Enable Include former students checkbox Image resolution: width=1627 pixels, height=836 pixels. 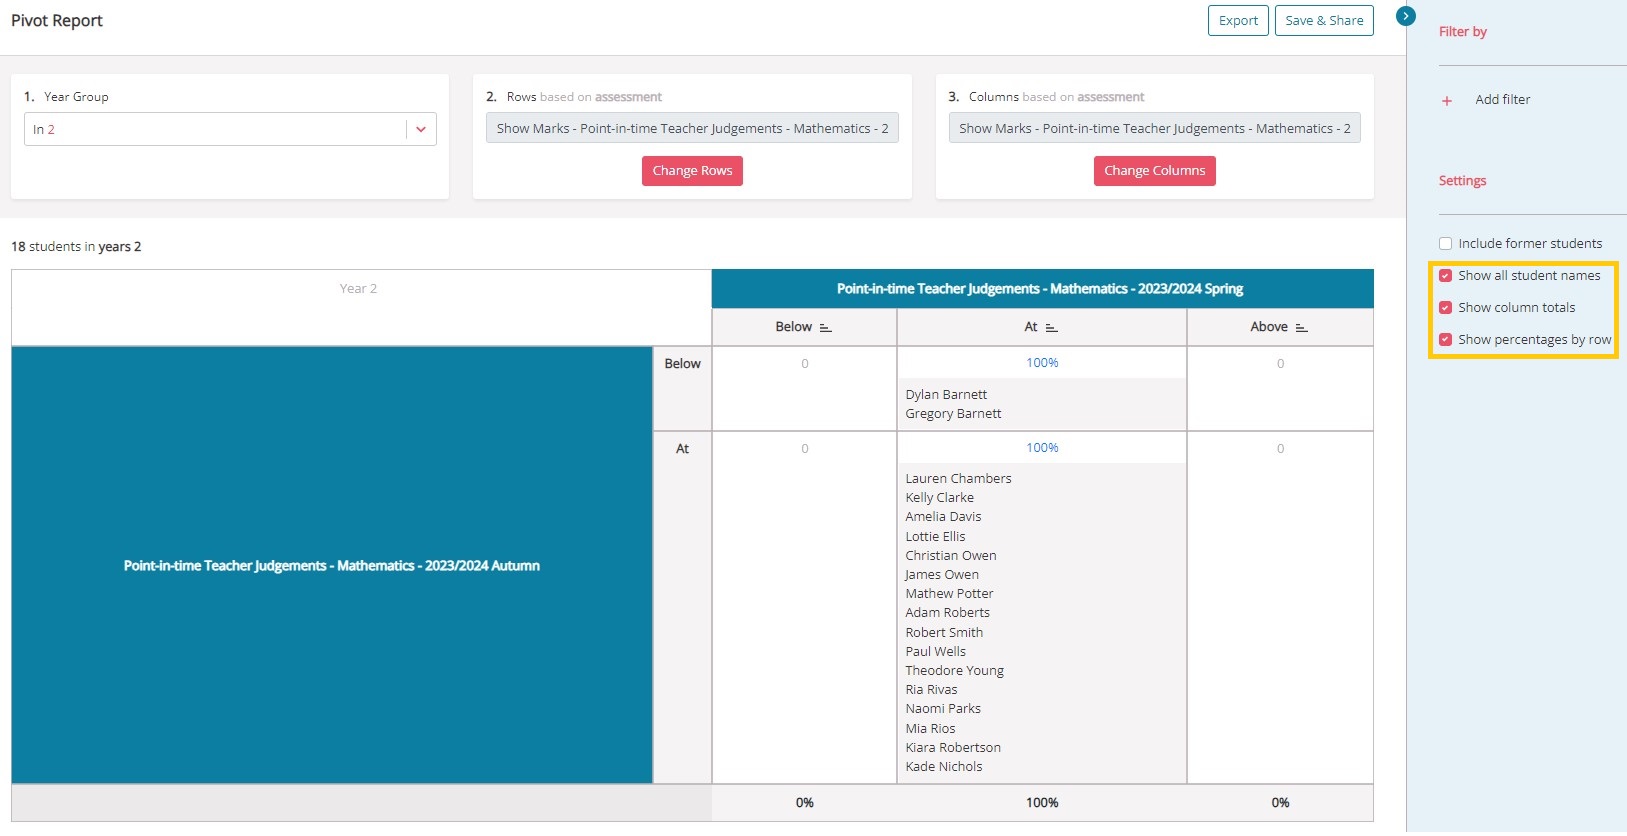pos(1445,244)
